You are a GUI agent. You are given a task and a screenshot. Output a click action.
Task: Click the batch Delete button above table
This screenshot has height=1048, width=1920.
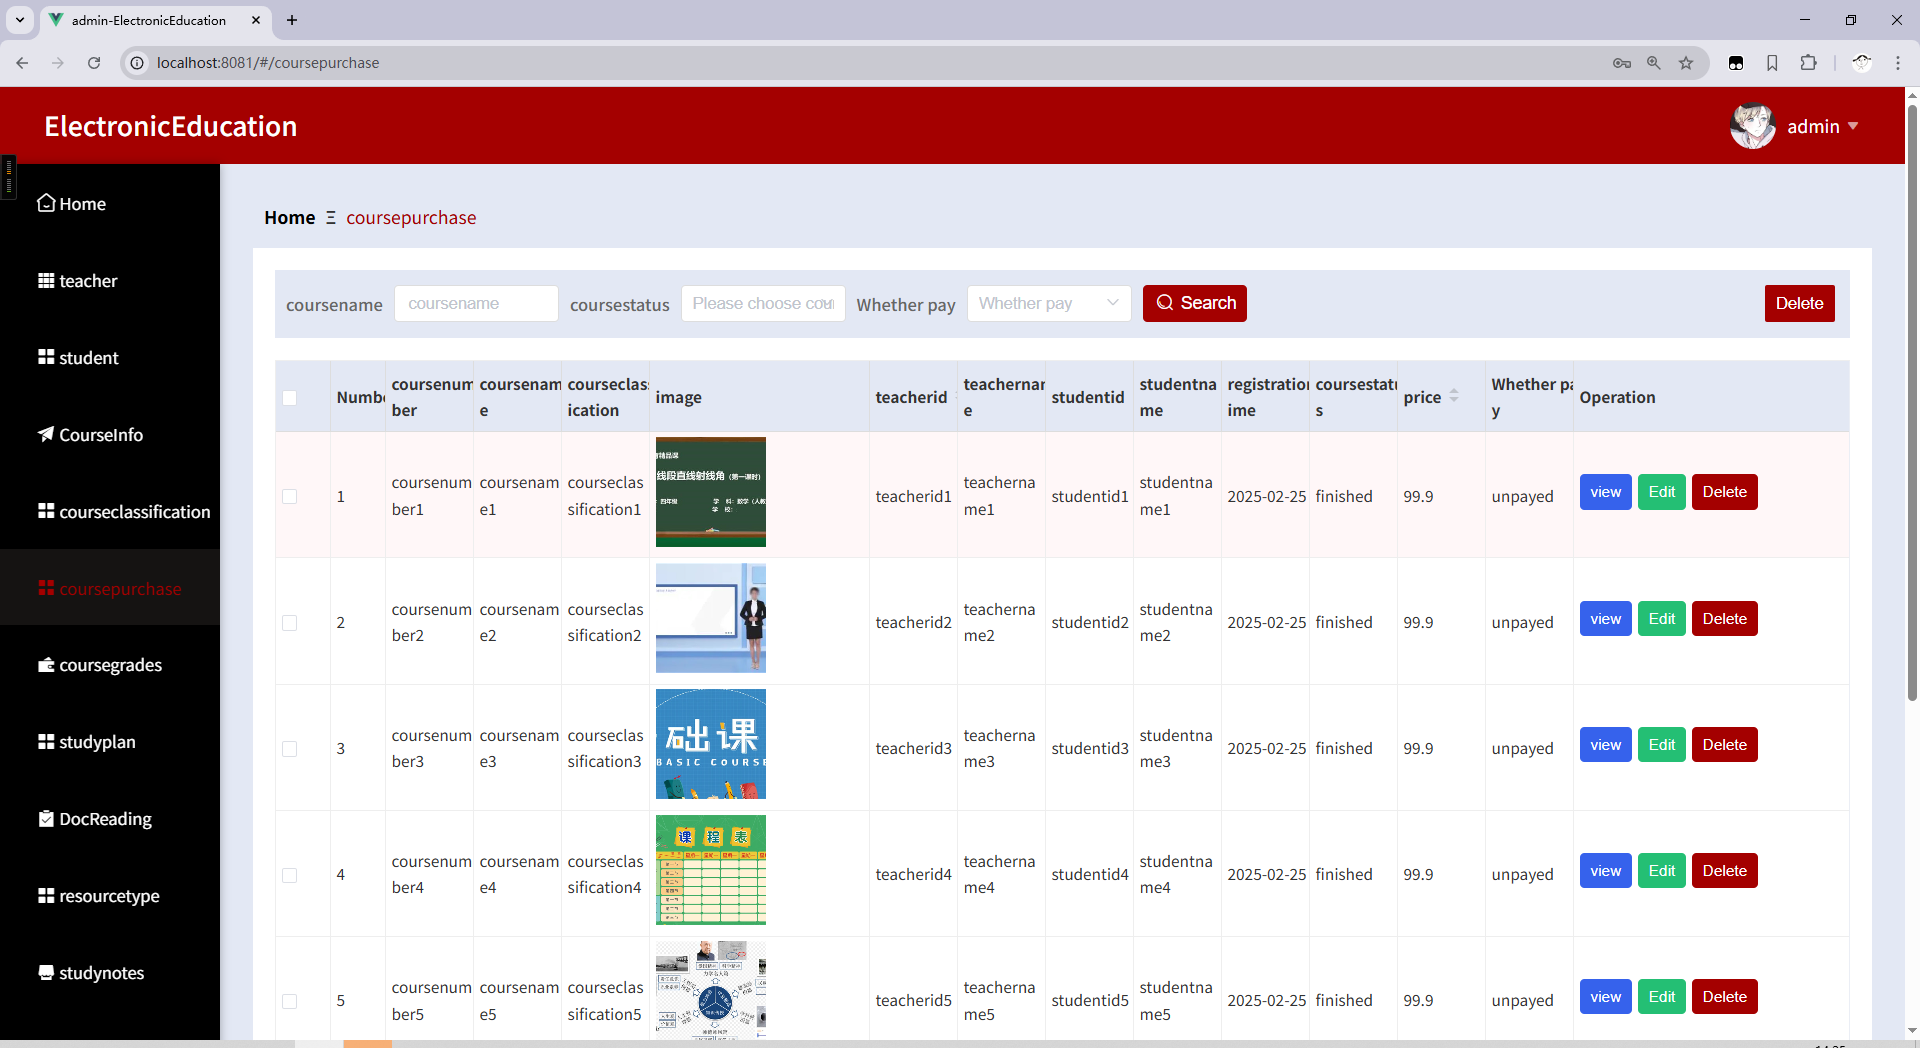[1800, 303]
